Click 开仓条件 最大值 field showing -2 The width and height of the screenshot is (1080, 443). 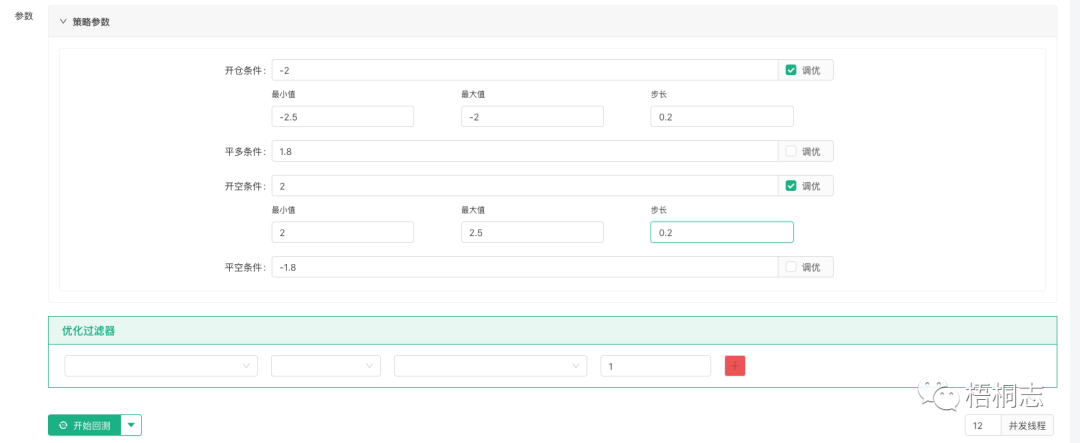[532, 117]
